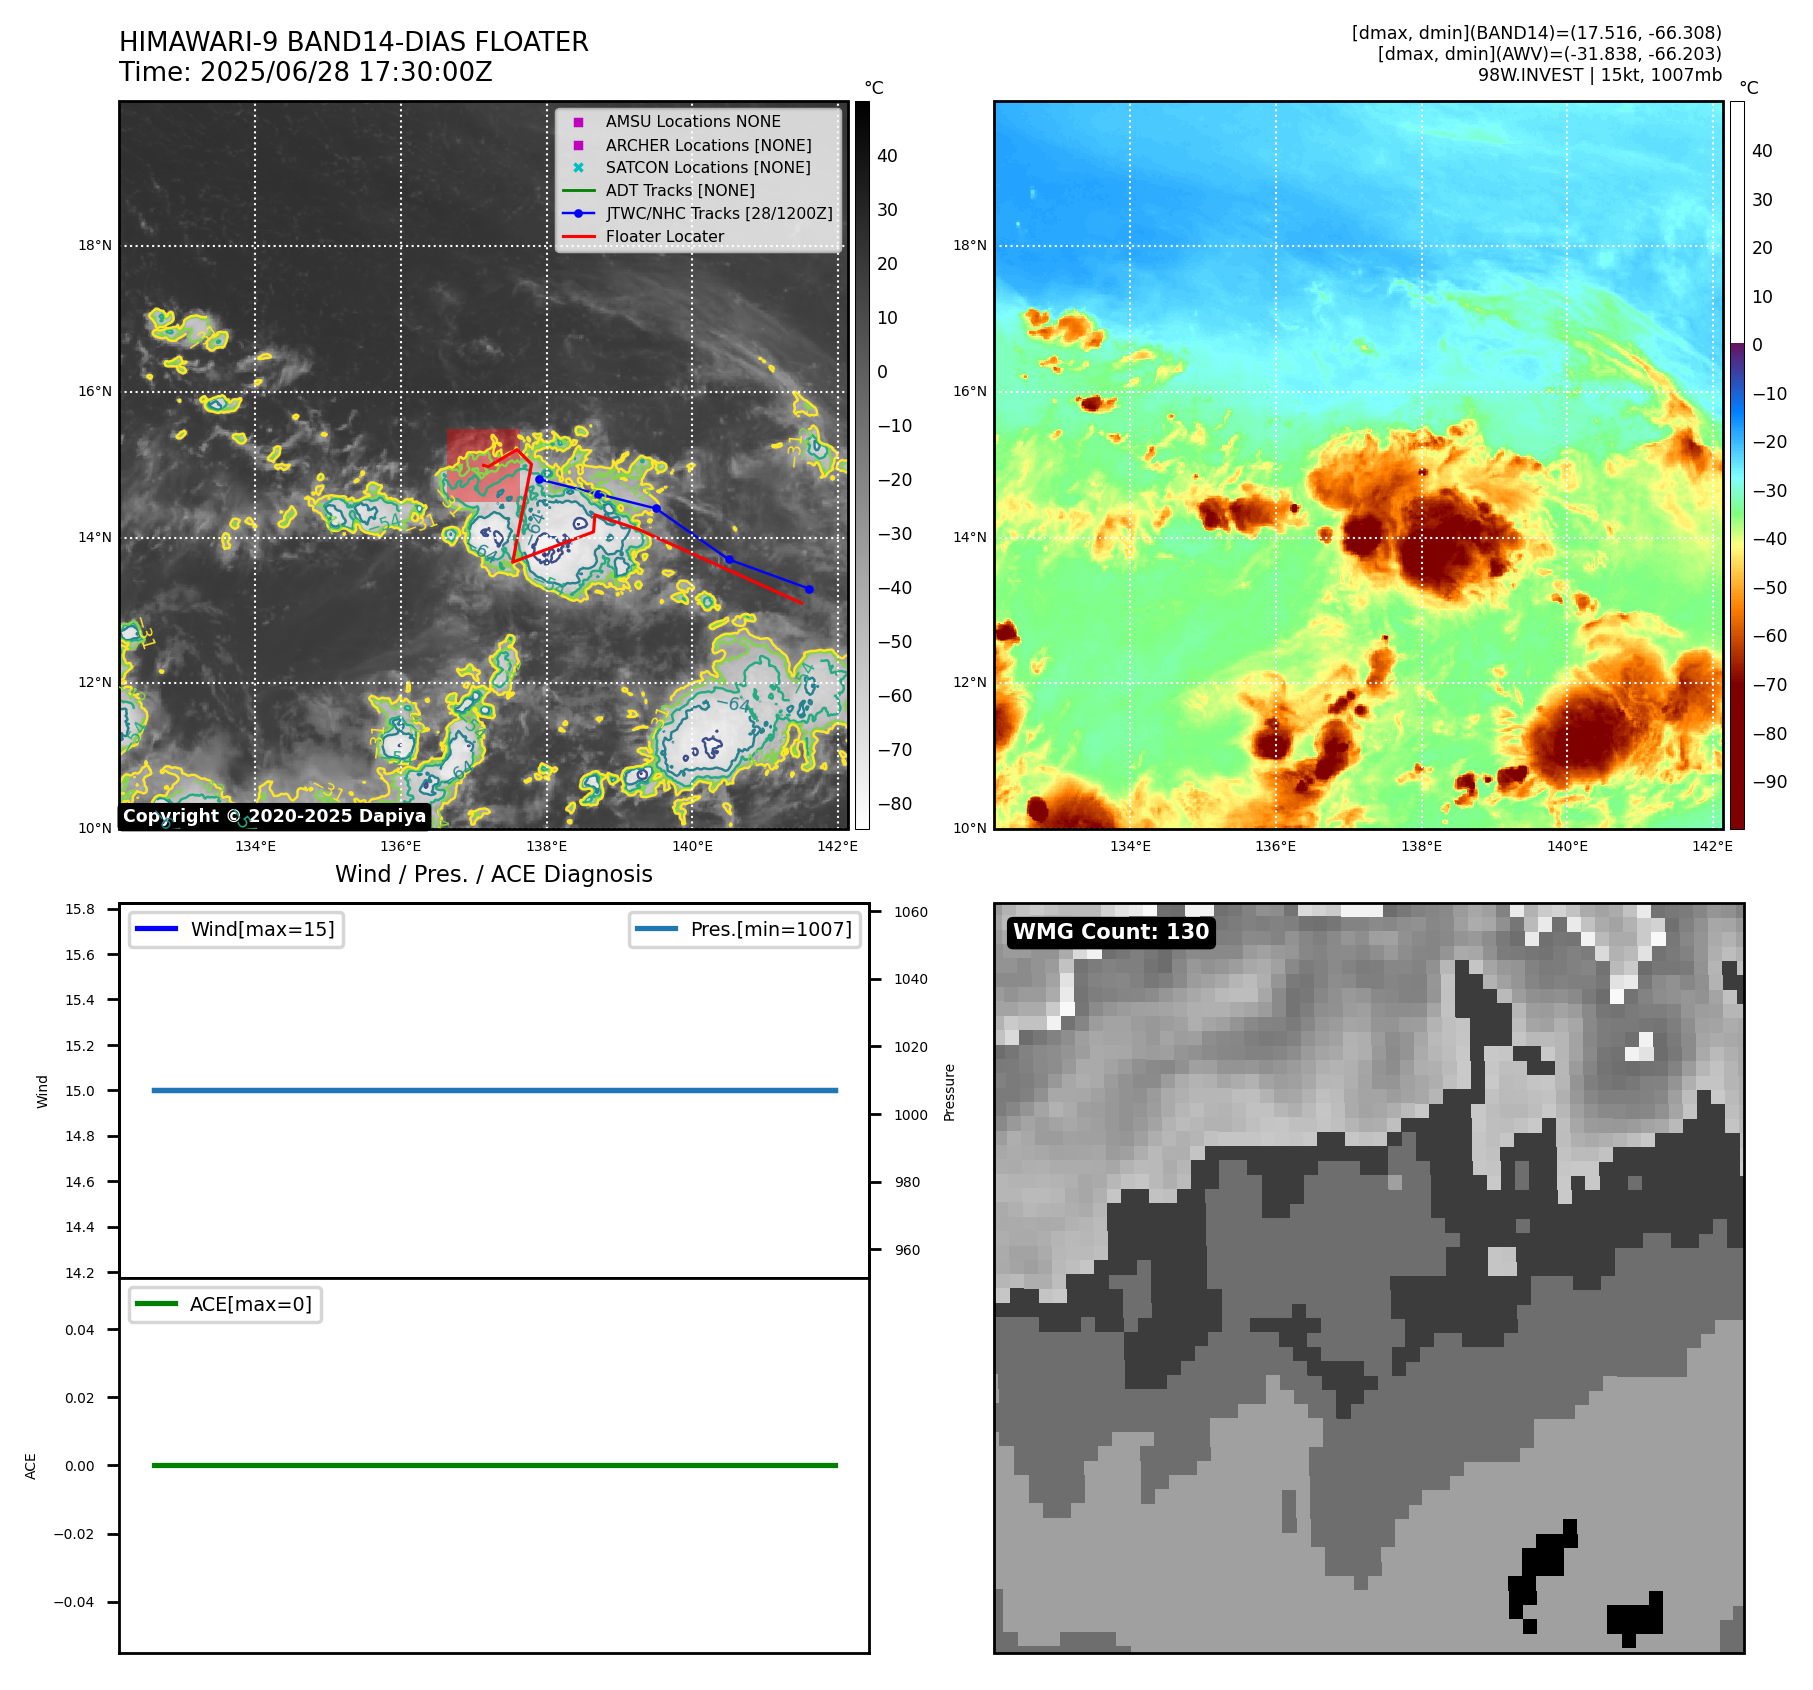Image resolution: width=1813 pixels, height=1690 pixels.
Task: Click the ACE[max=0] legend box
Action: coord(225,1304)
